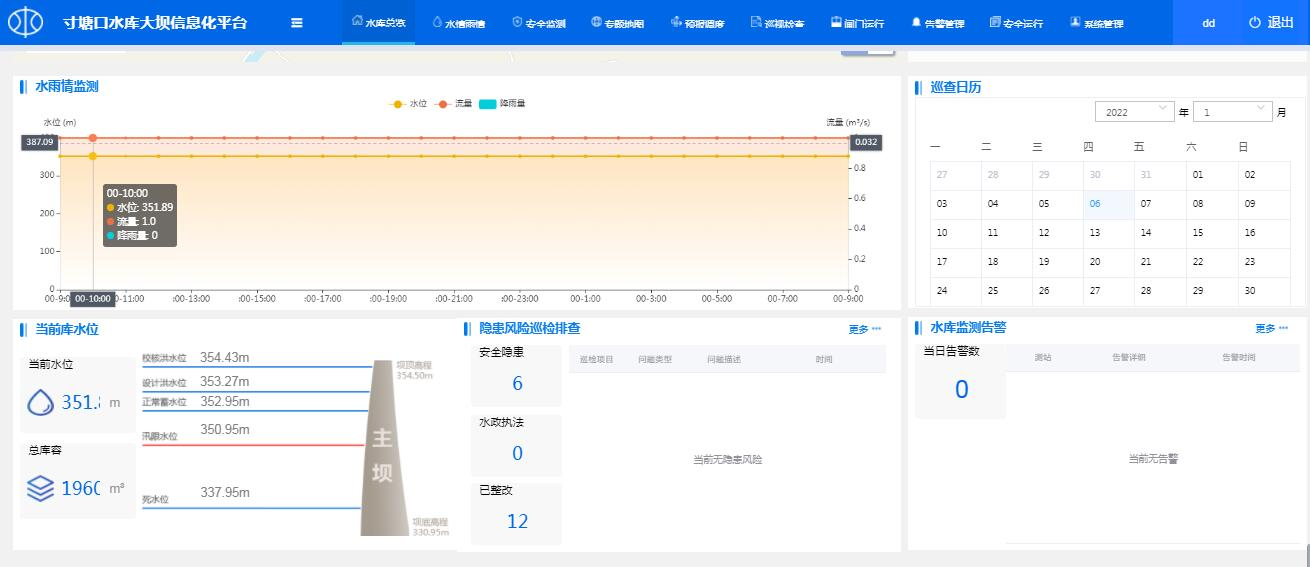Toggle 水位 series in chart legend
The height and width of the screenshot is (567, 1310).
point(409,104)
